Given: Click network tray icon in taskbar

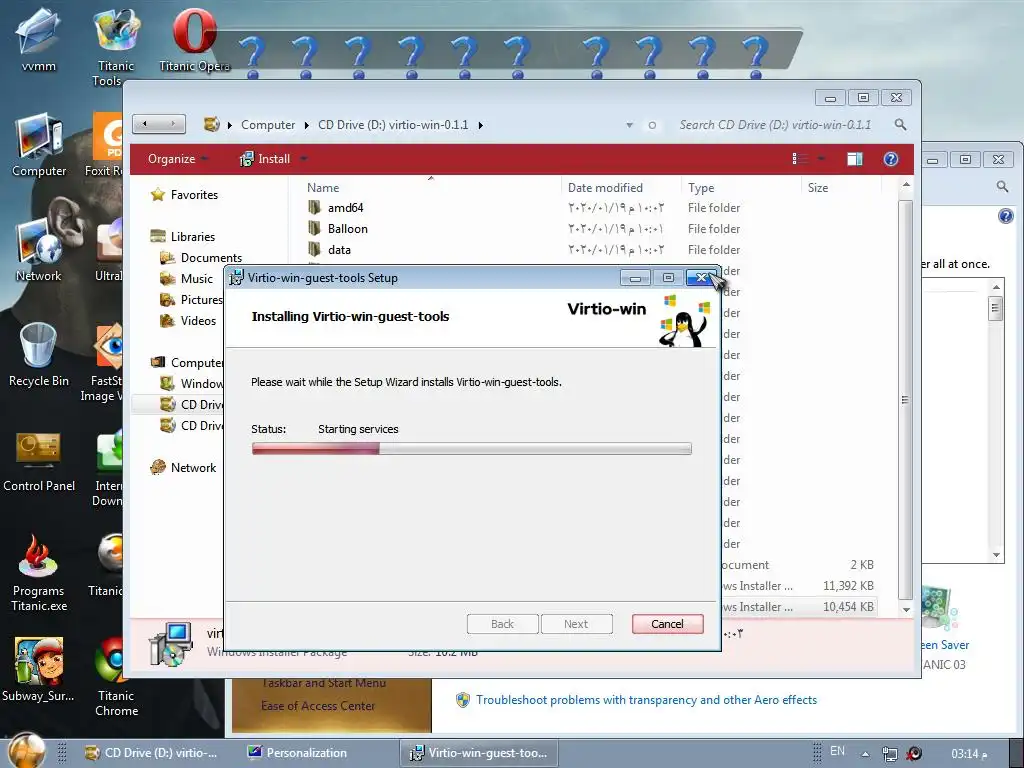Looking at the screenshot, I should (x=889, y=754).
